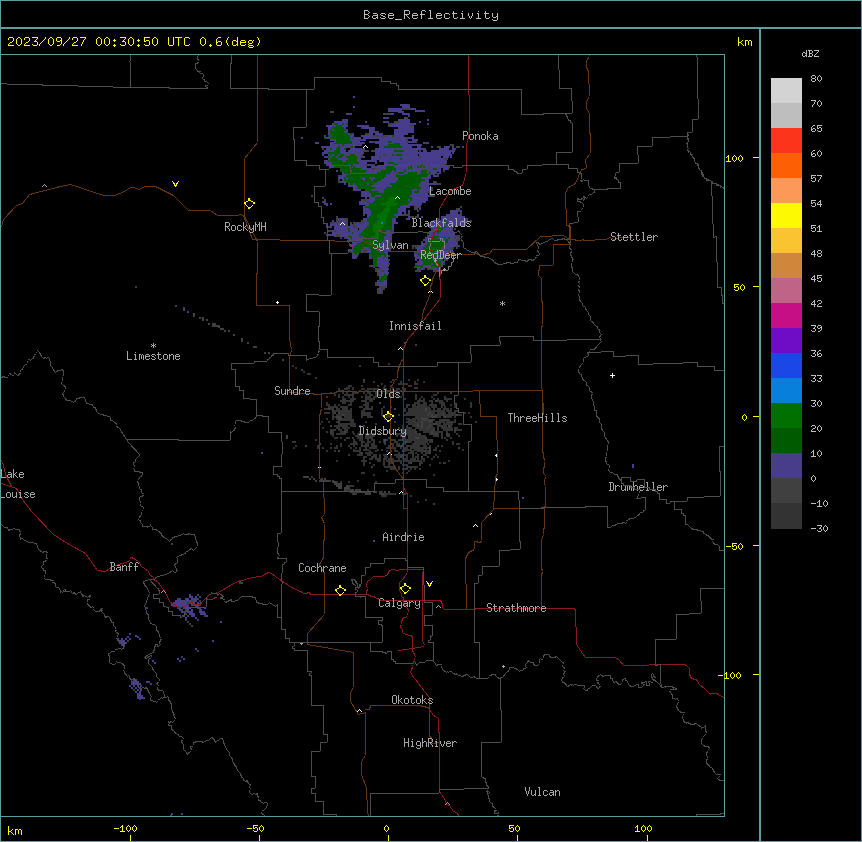The image size is (862, 842).
Task: Click the -100 tick label on horizontal axis
Action: coord(125,828)
